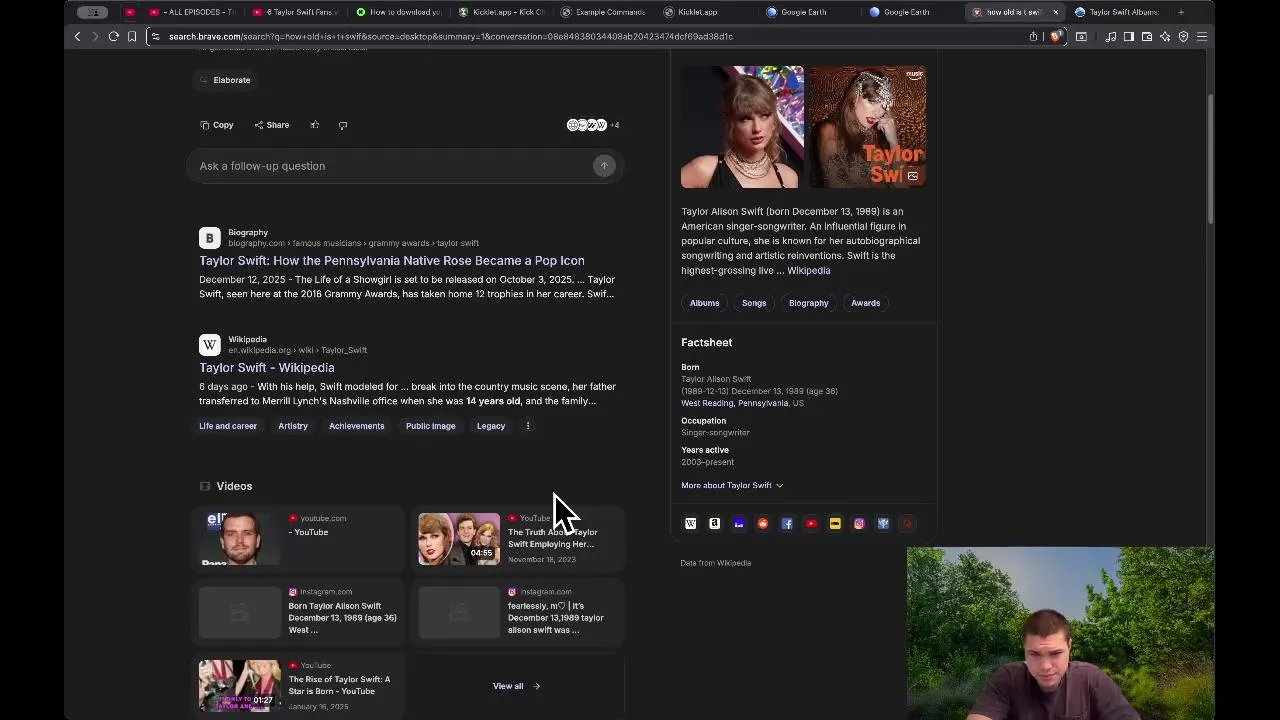Open the Amazon profile icon in factsheet
This screenshot has height=720, width=1280.
pos(714,523)
